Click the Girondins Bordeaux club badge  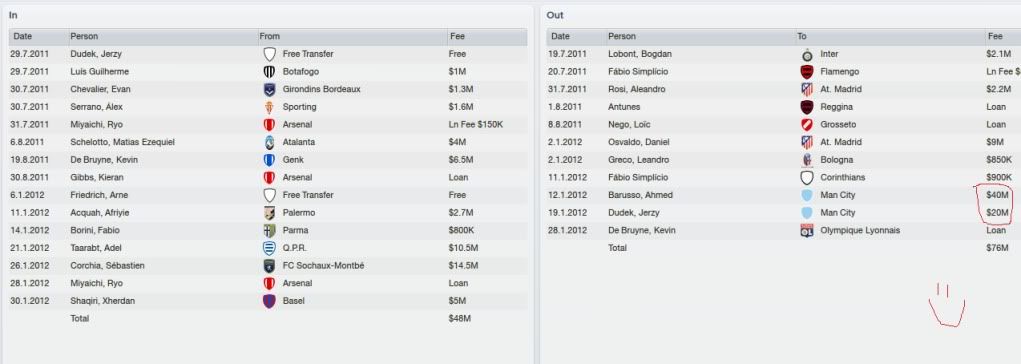(269, 89)
